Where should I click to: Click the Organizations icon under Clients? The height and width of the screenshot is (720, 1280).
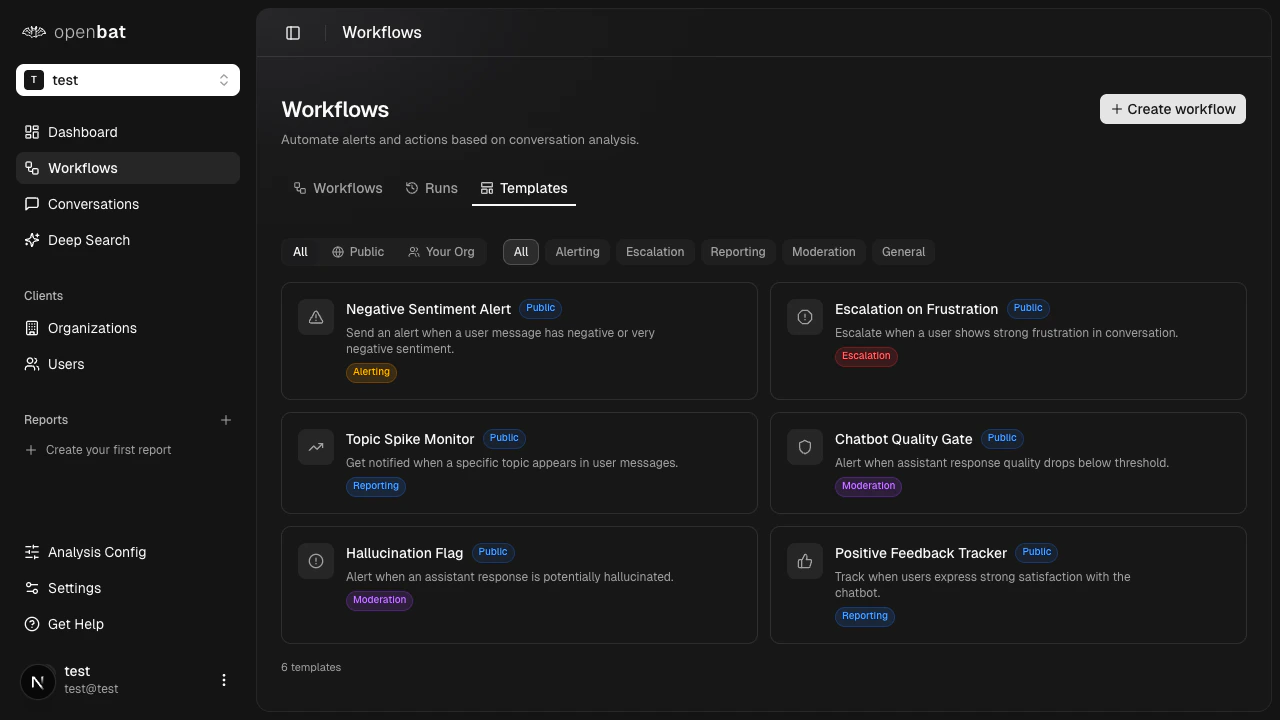pos(33,328)
